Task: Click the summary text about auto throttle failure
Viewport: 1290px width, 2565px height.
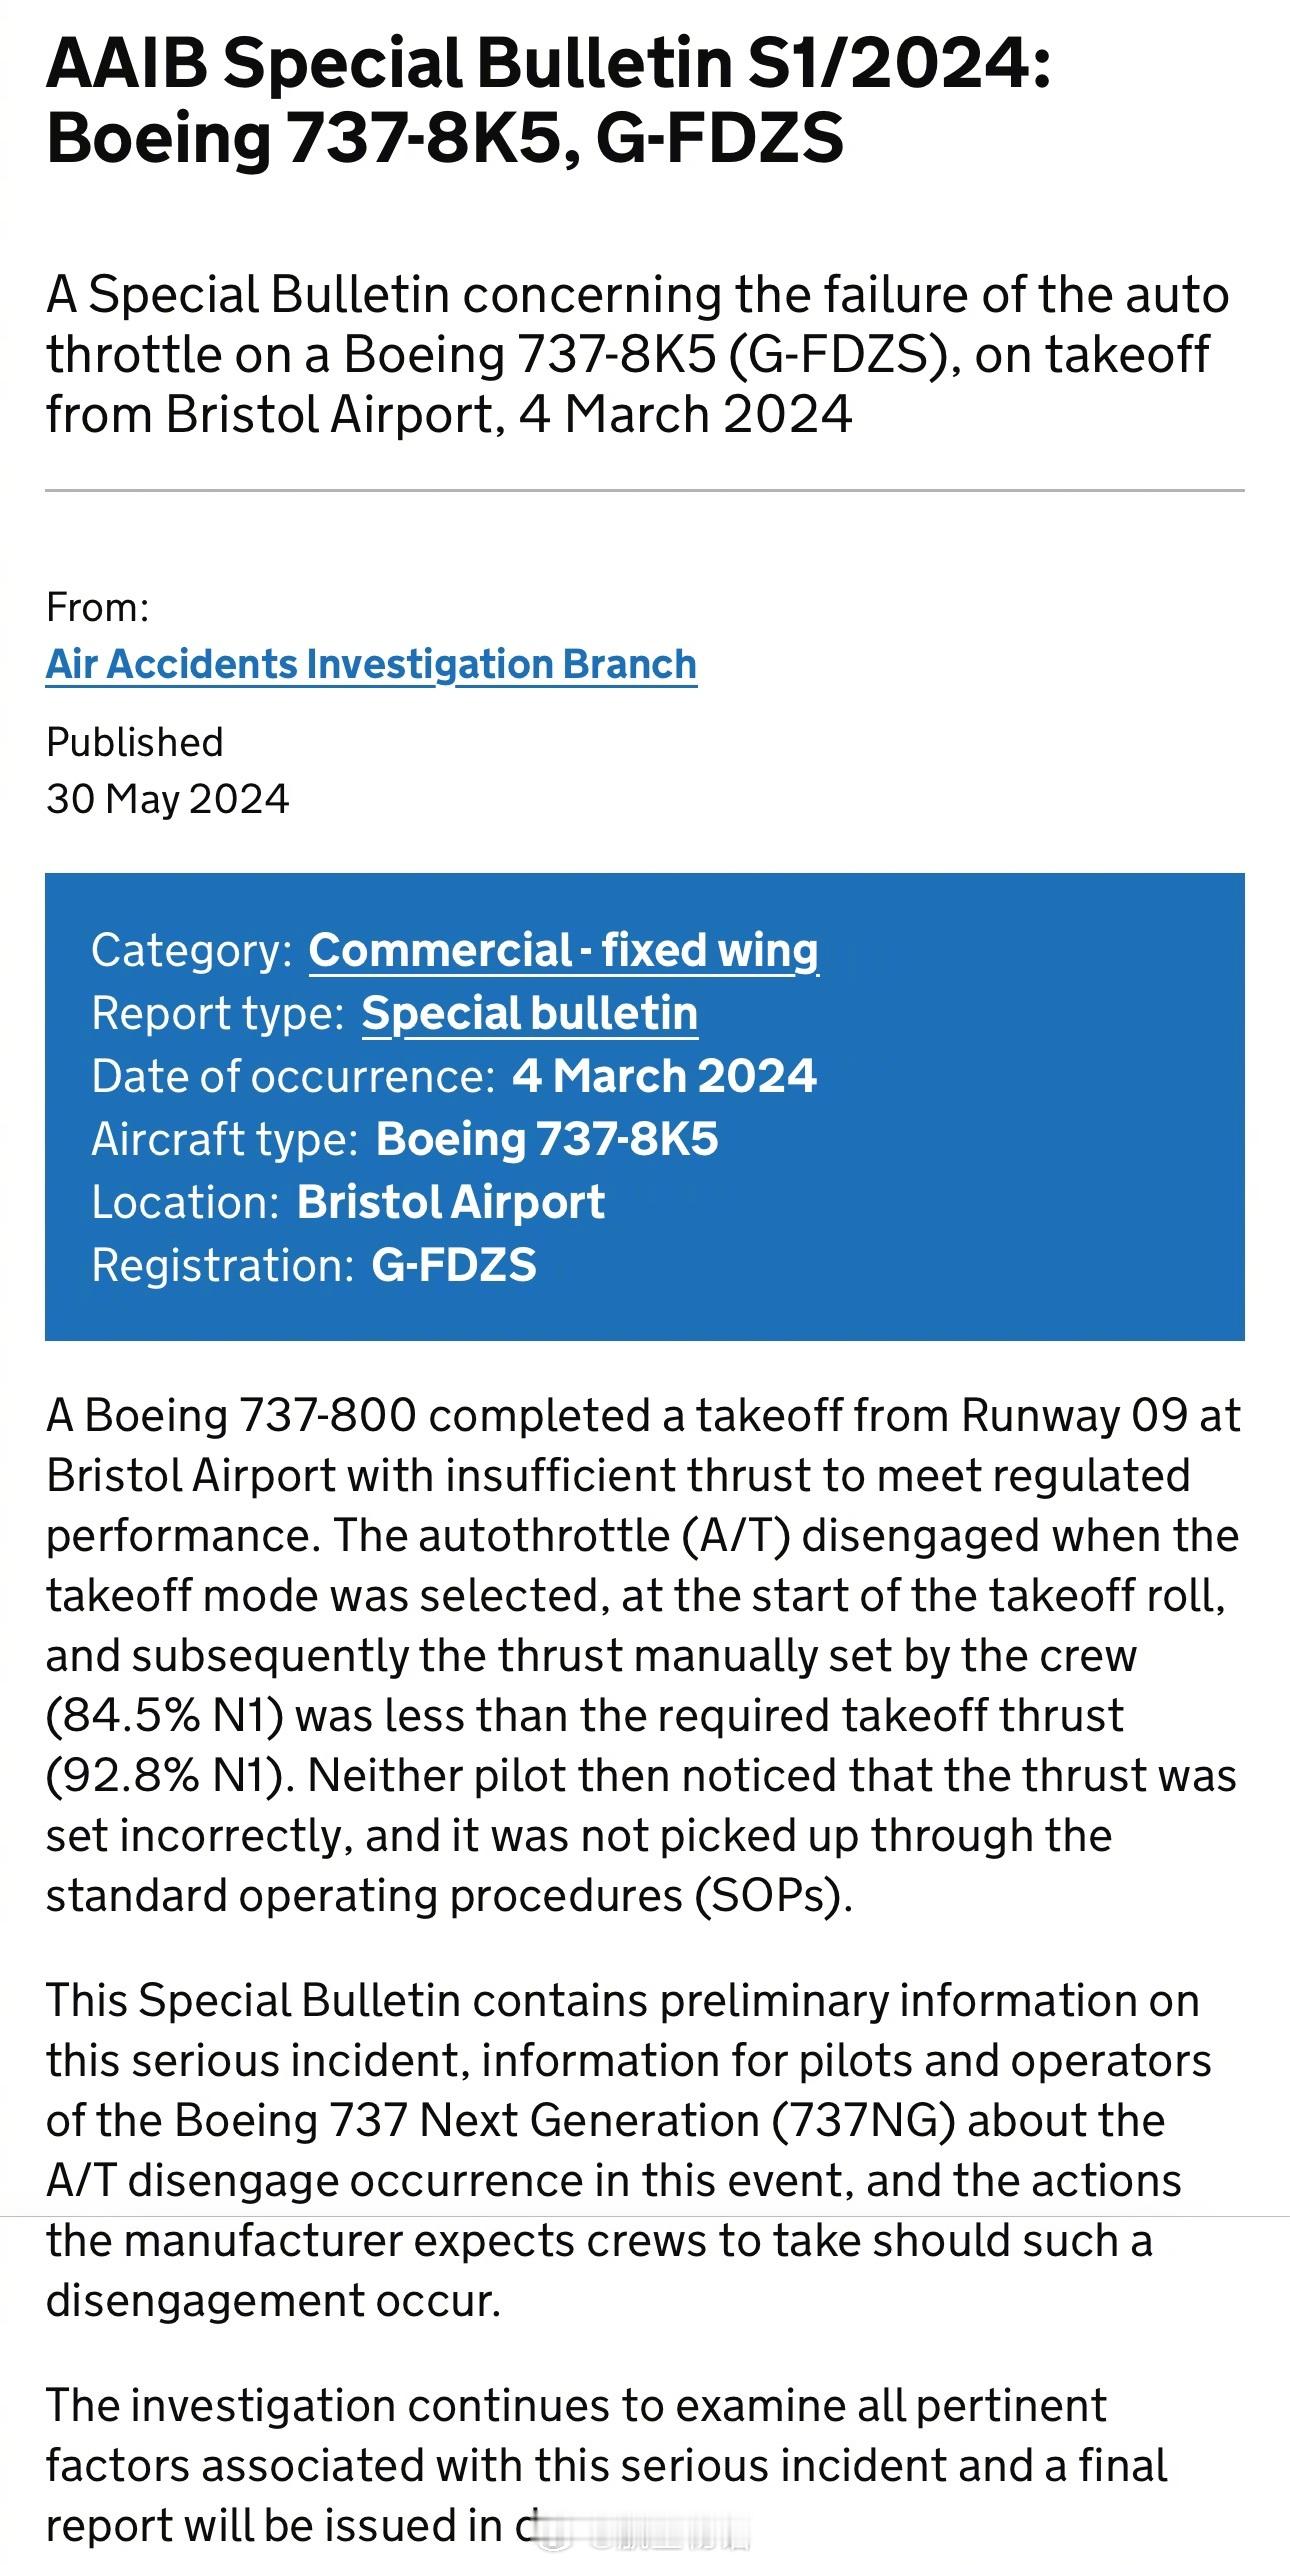Action: [637, 355]
